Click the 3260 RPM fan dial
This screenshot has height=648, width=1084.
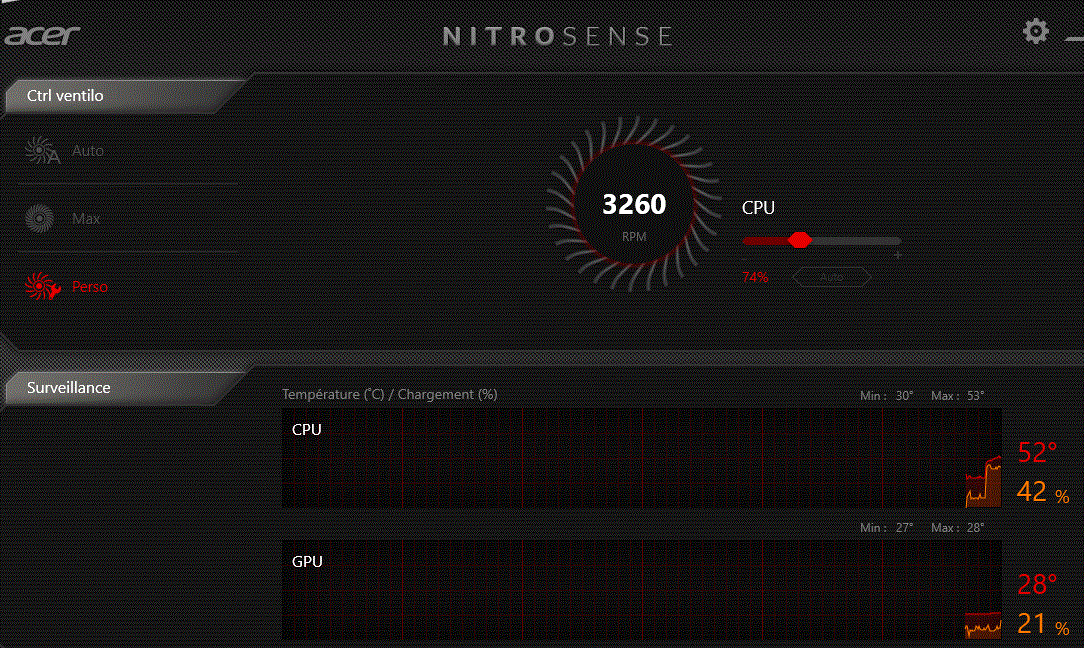(633, 205)
